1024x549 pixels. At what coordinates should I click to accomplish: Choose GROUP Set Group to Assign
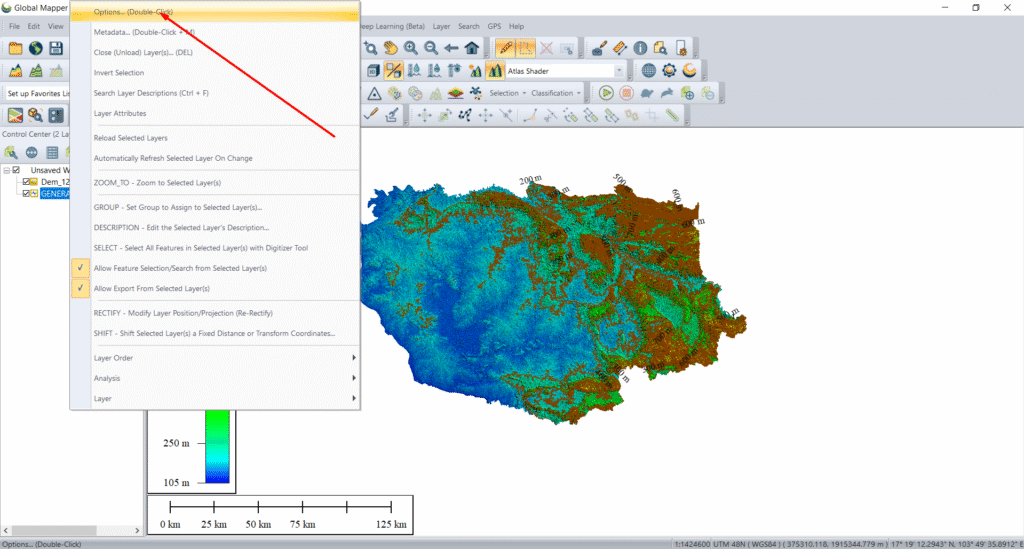click(215, 207)
